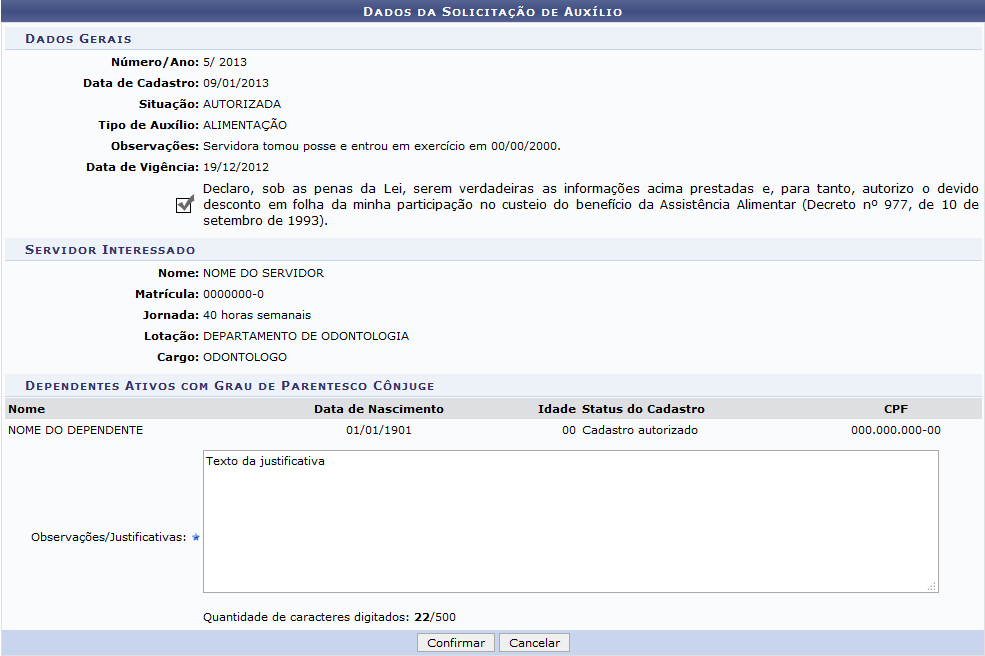Viewport: 985px width, 656px height.
Task: Click the Dados Gerais section header
Action: tap(78, 39)
